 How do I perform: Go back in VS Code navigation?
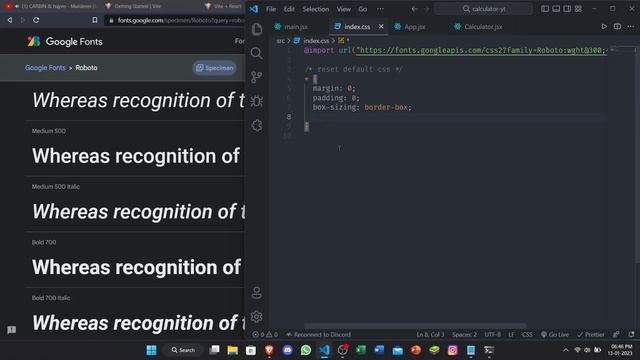pyautogui.click(x=414, y=9)
